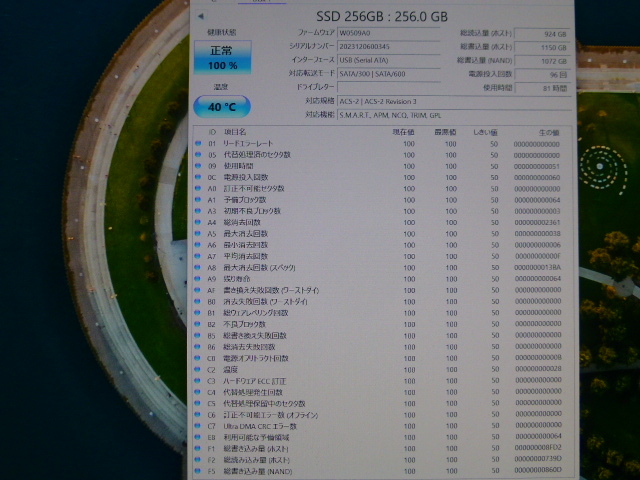Click the standard field ACS-2 | ACS-2 Revision 3
Screen dimensions: 640x480
tap(454, 101)
